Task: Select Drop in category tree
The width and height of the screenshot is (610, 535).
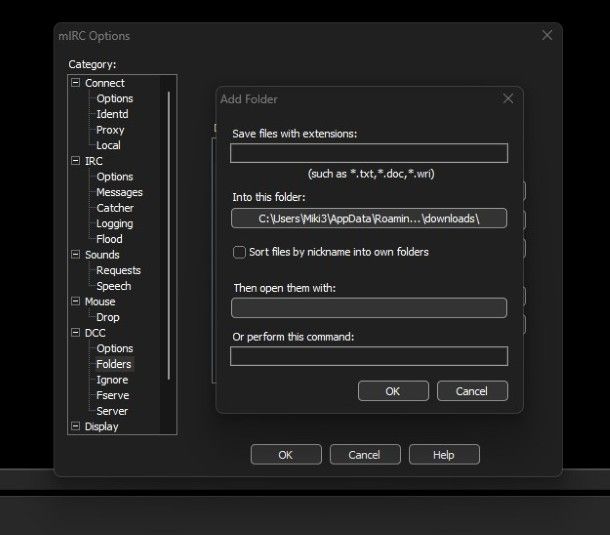Action: click(108, 317)
